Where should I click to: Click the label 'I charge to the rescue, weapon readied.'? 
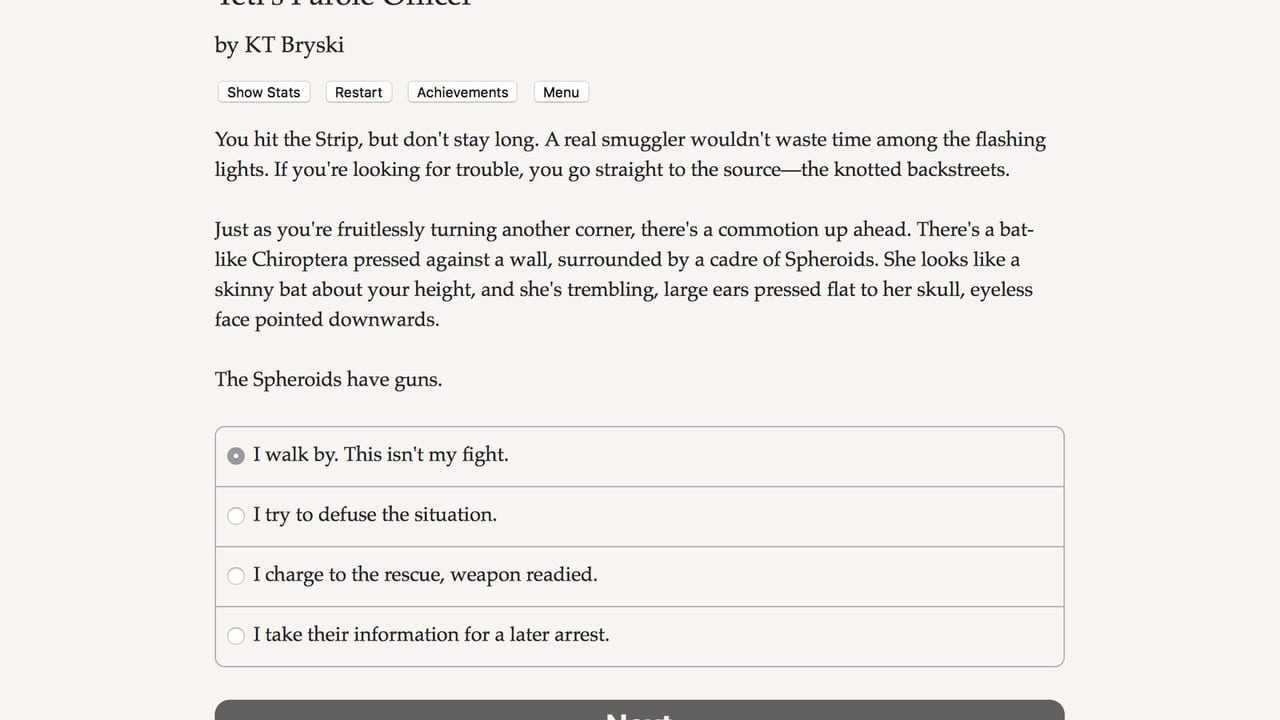point(424,575)
